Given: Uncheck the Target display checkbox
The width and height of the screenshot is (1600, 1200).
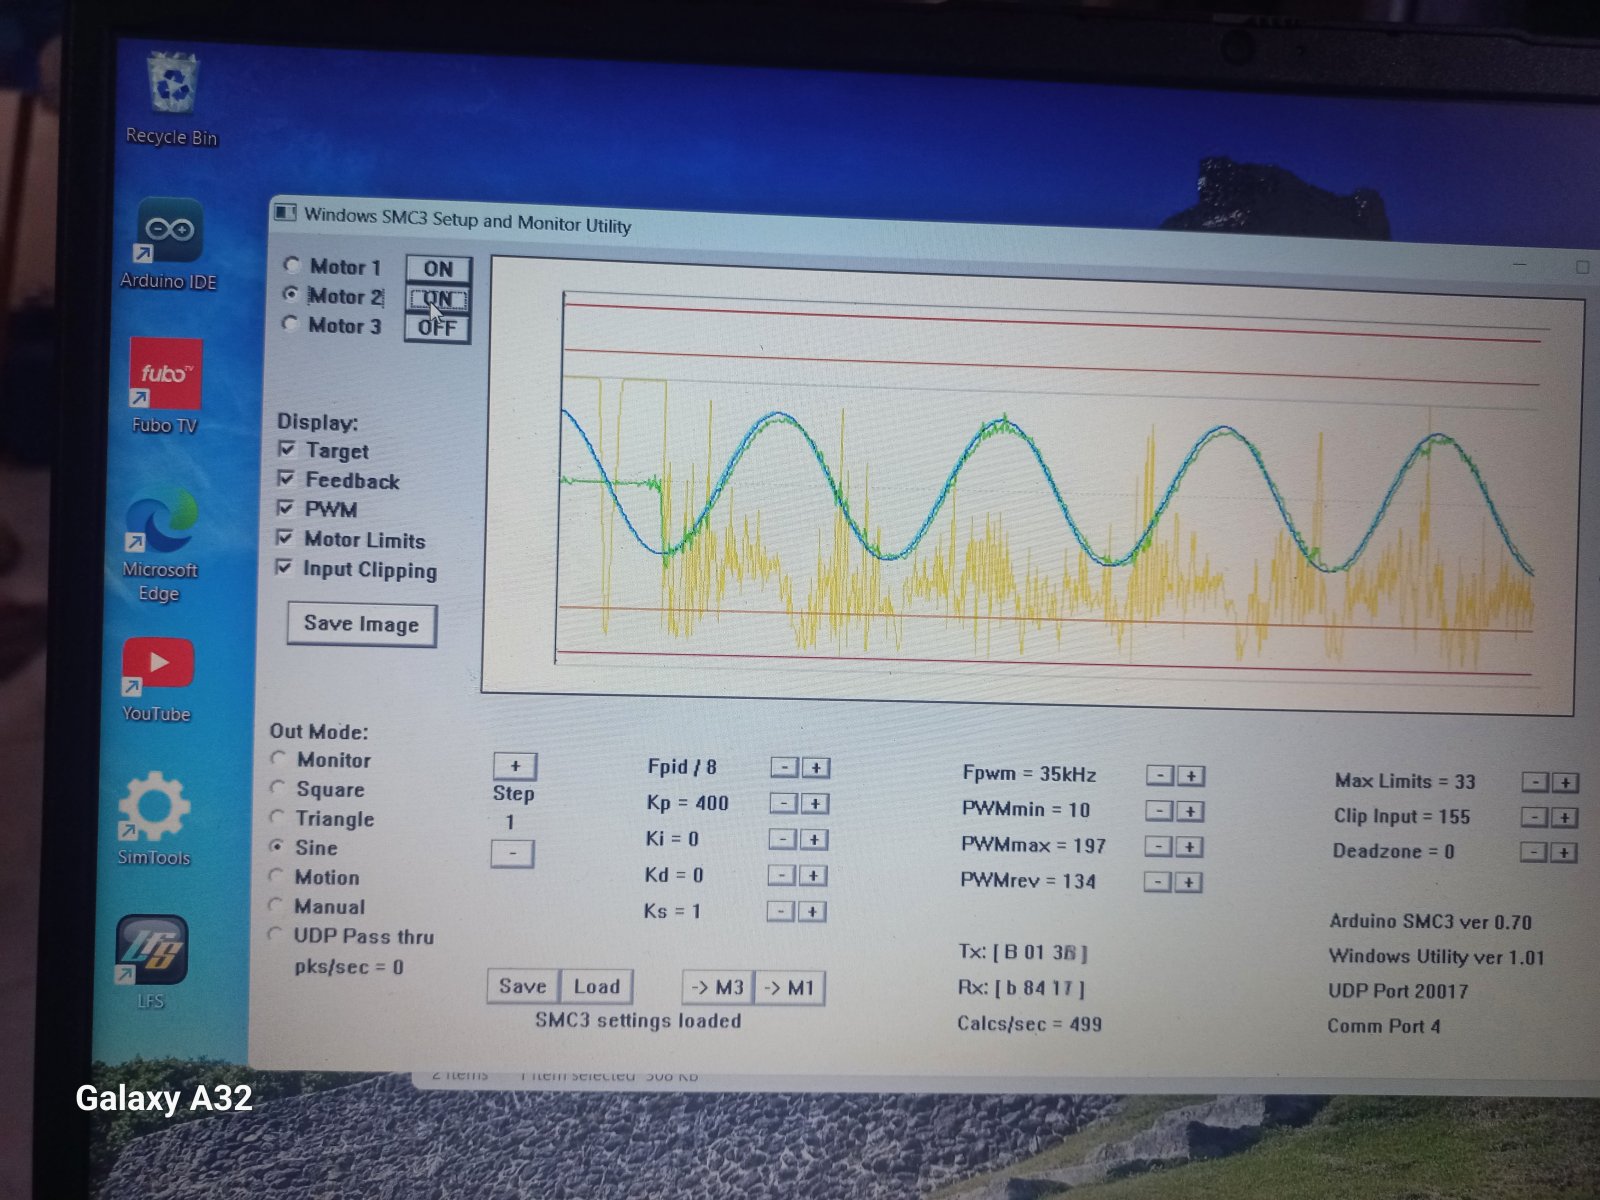Looking at the screenshot, I should 288,449.
